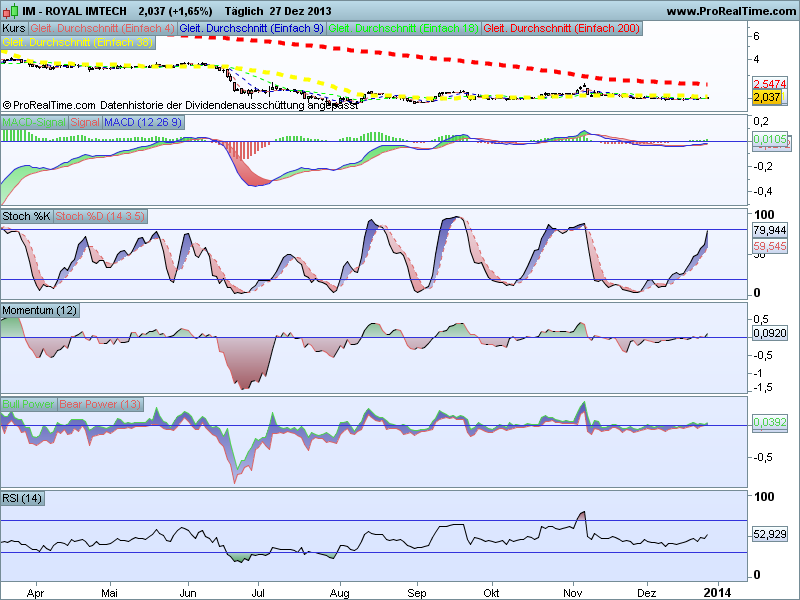Click the 0,0920 momentum value box
Screen dimensions: 800x600
pos(770,334)
